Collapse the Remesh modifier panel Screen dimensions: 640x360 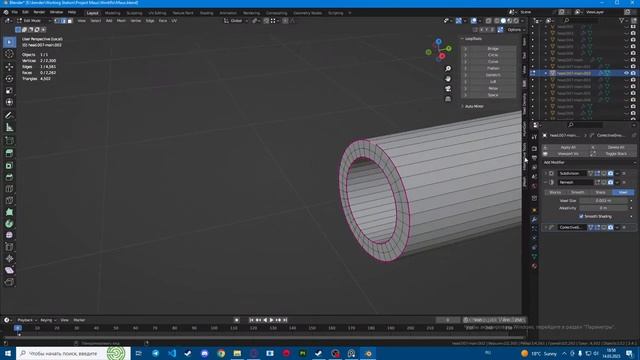point(546,182)
